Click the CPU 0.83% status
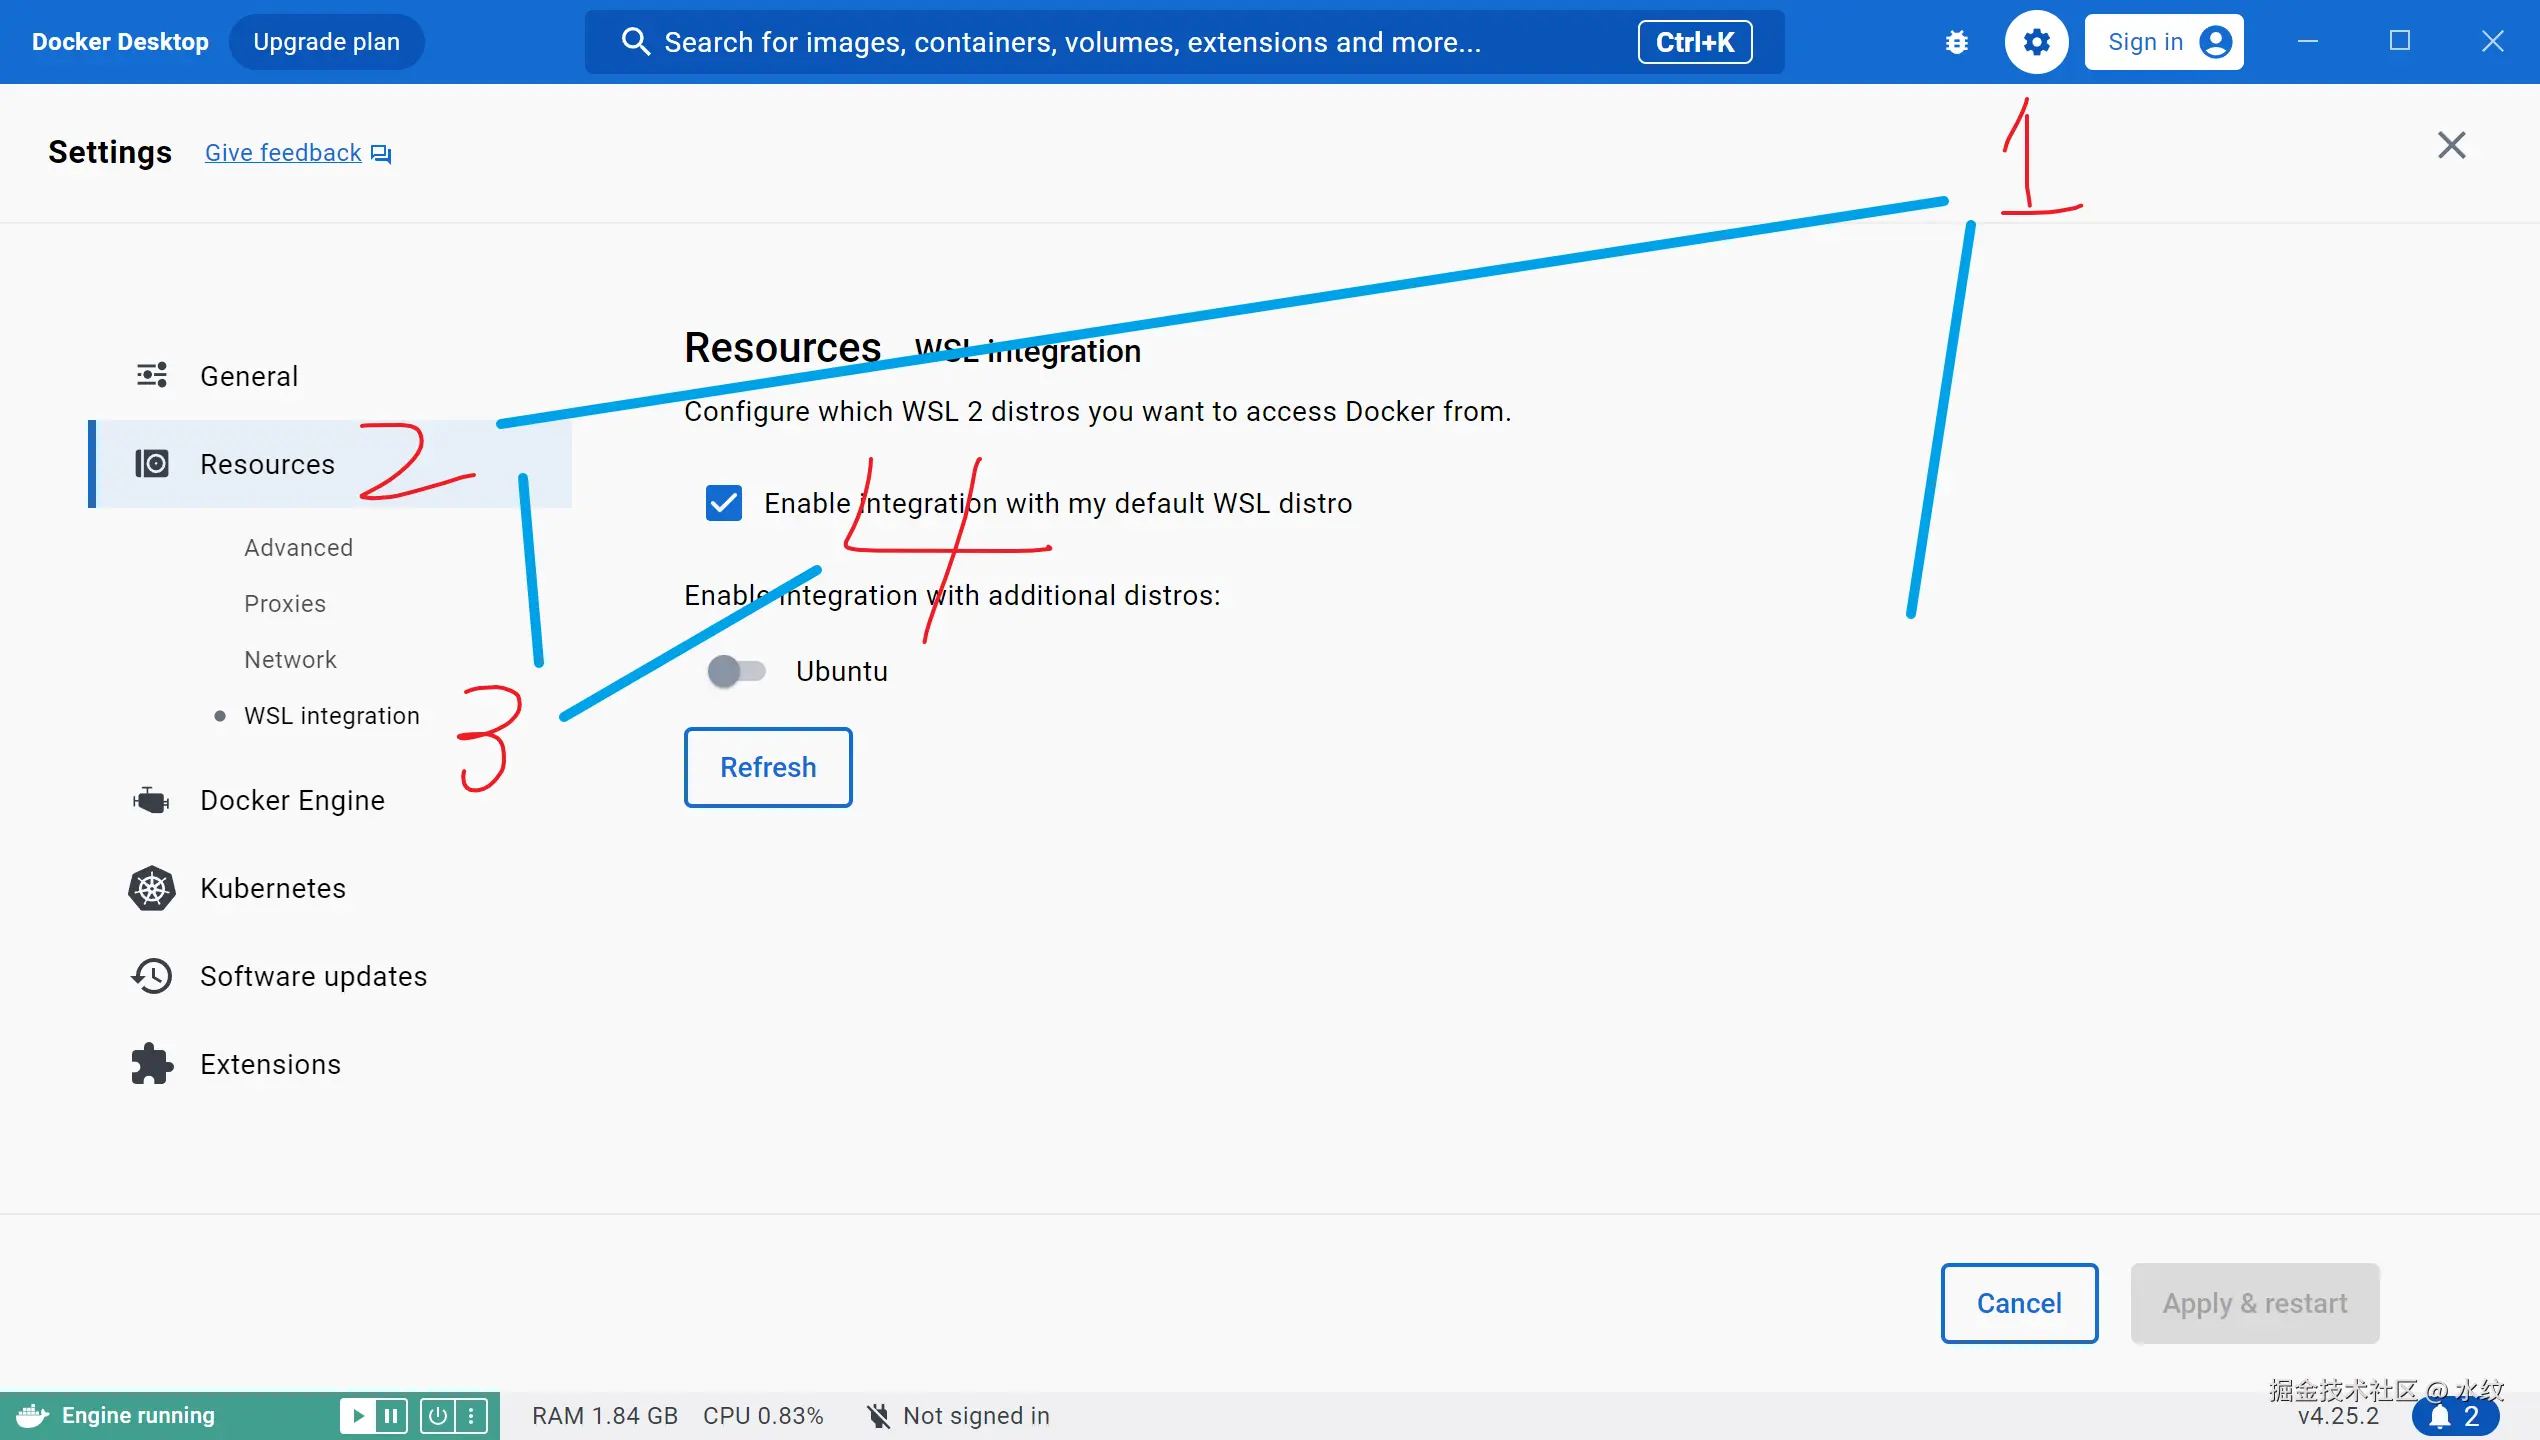The width and height of the screenshot is (2540, 1440). 763,1416
